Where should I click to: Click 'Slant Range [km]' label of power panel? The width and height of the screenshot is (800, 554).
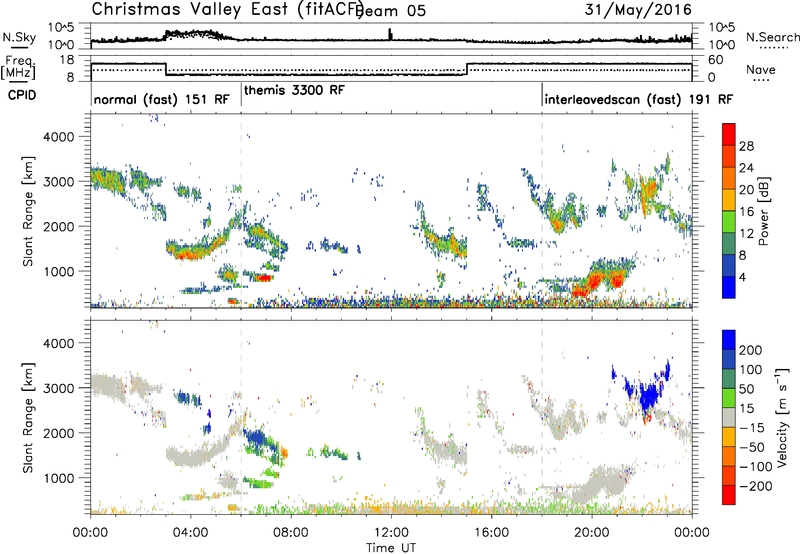pos(28,211)
